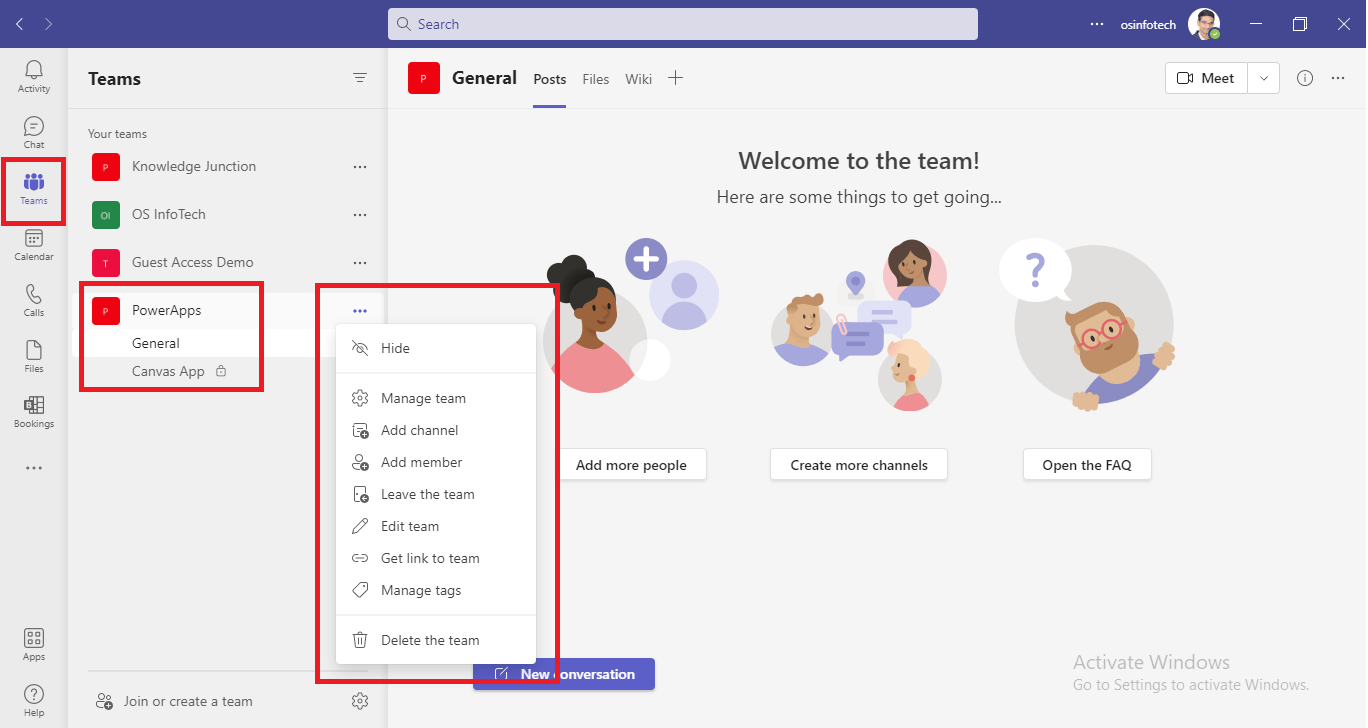Open the Calls section
The image size is (1368, 728).
pos(34,300)
